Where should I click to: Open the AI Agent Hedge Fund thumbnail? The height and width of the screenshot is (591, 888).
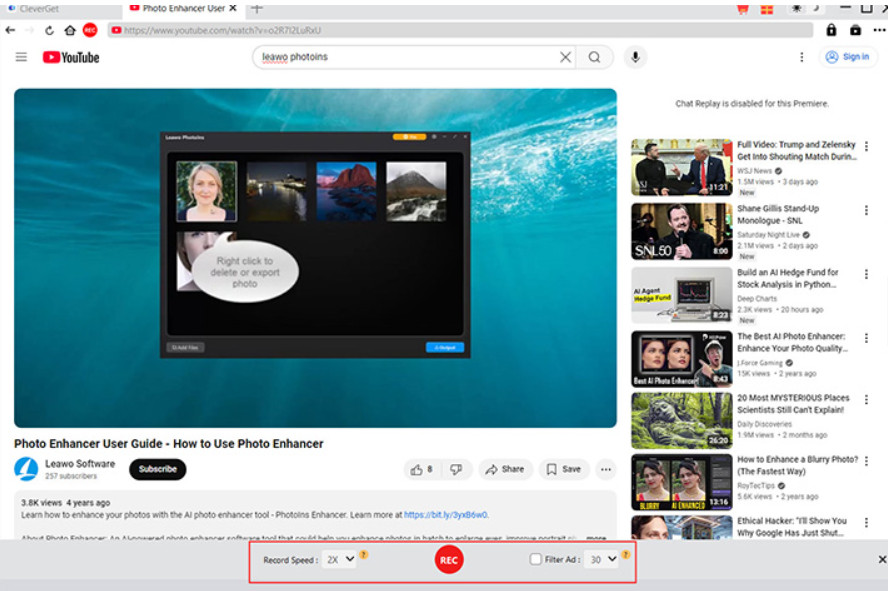click(x=682, y=296)
